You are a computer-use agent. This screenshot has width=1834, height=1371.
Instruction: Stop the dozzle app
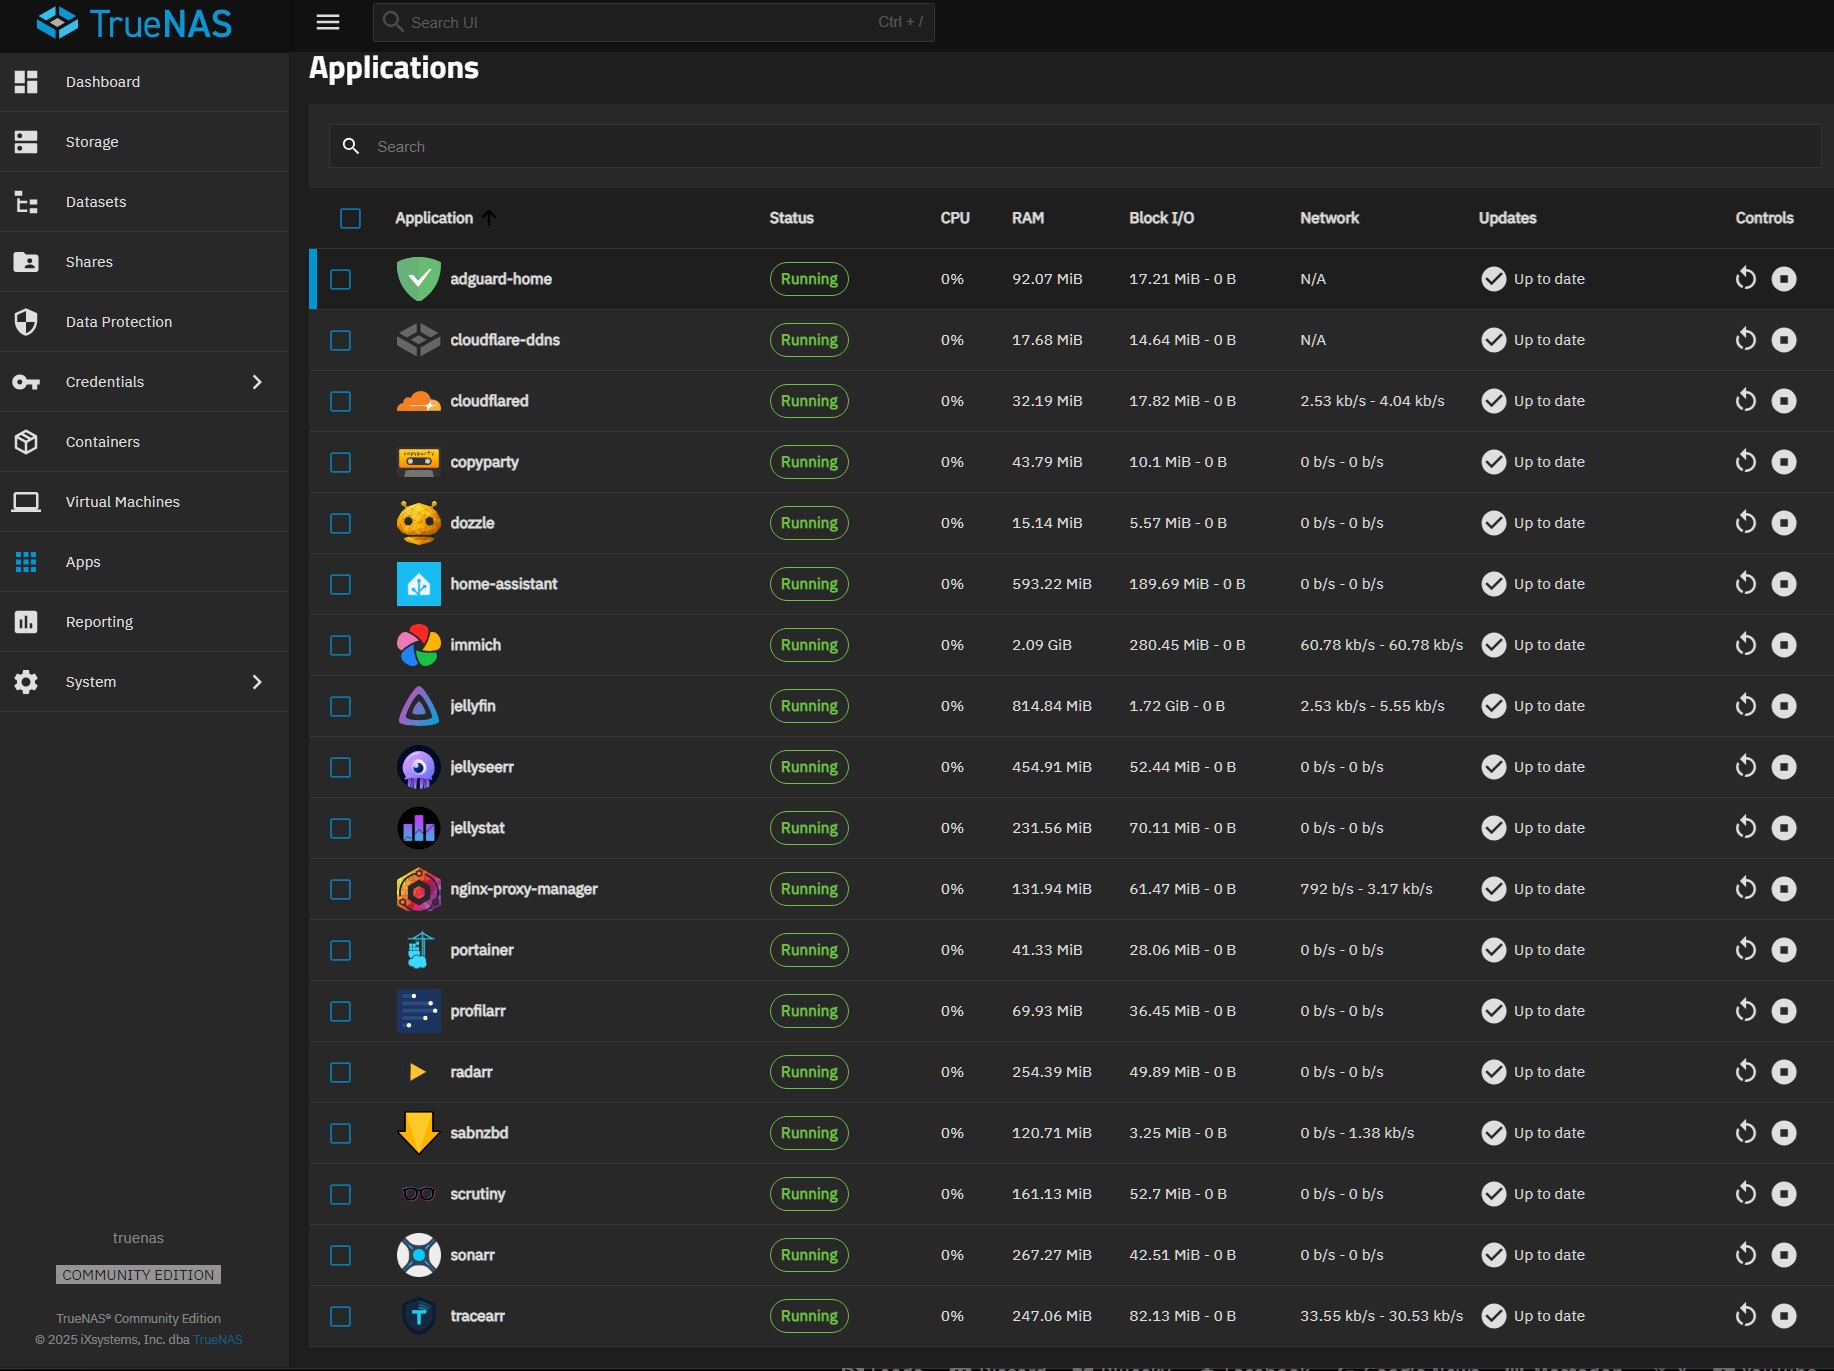tap(1784, 523)
